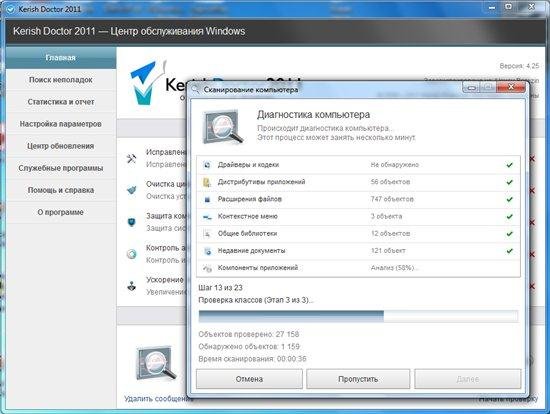Click the disabled Далее button

[468, 379]
